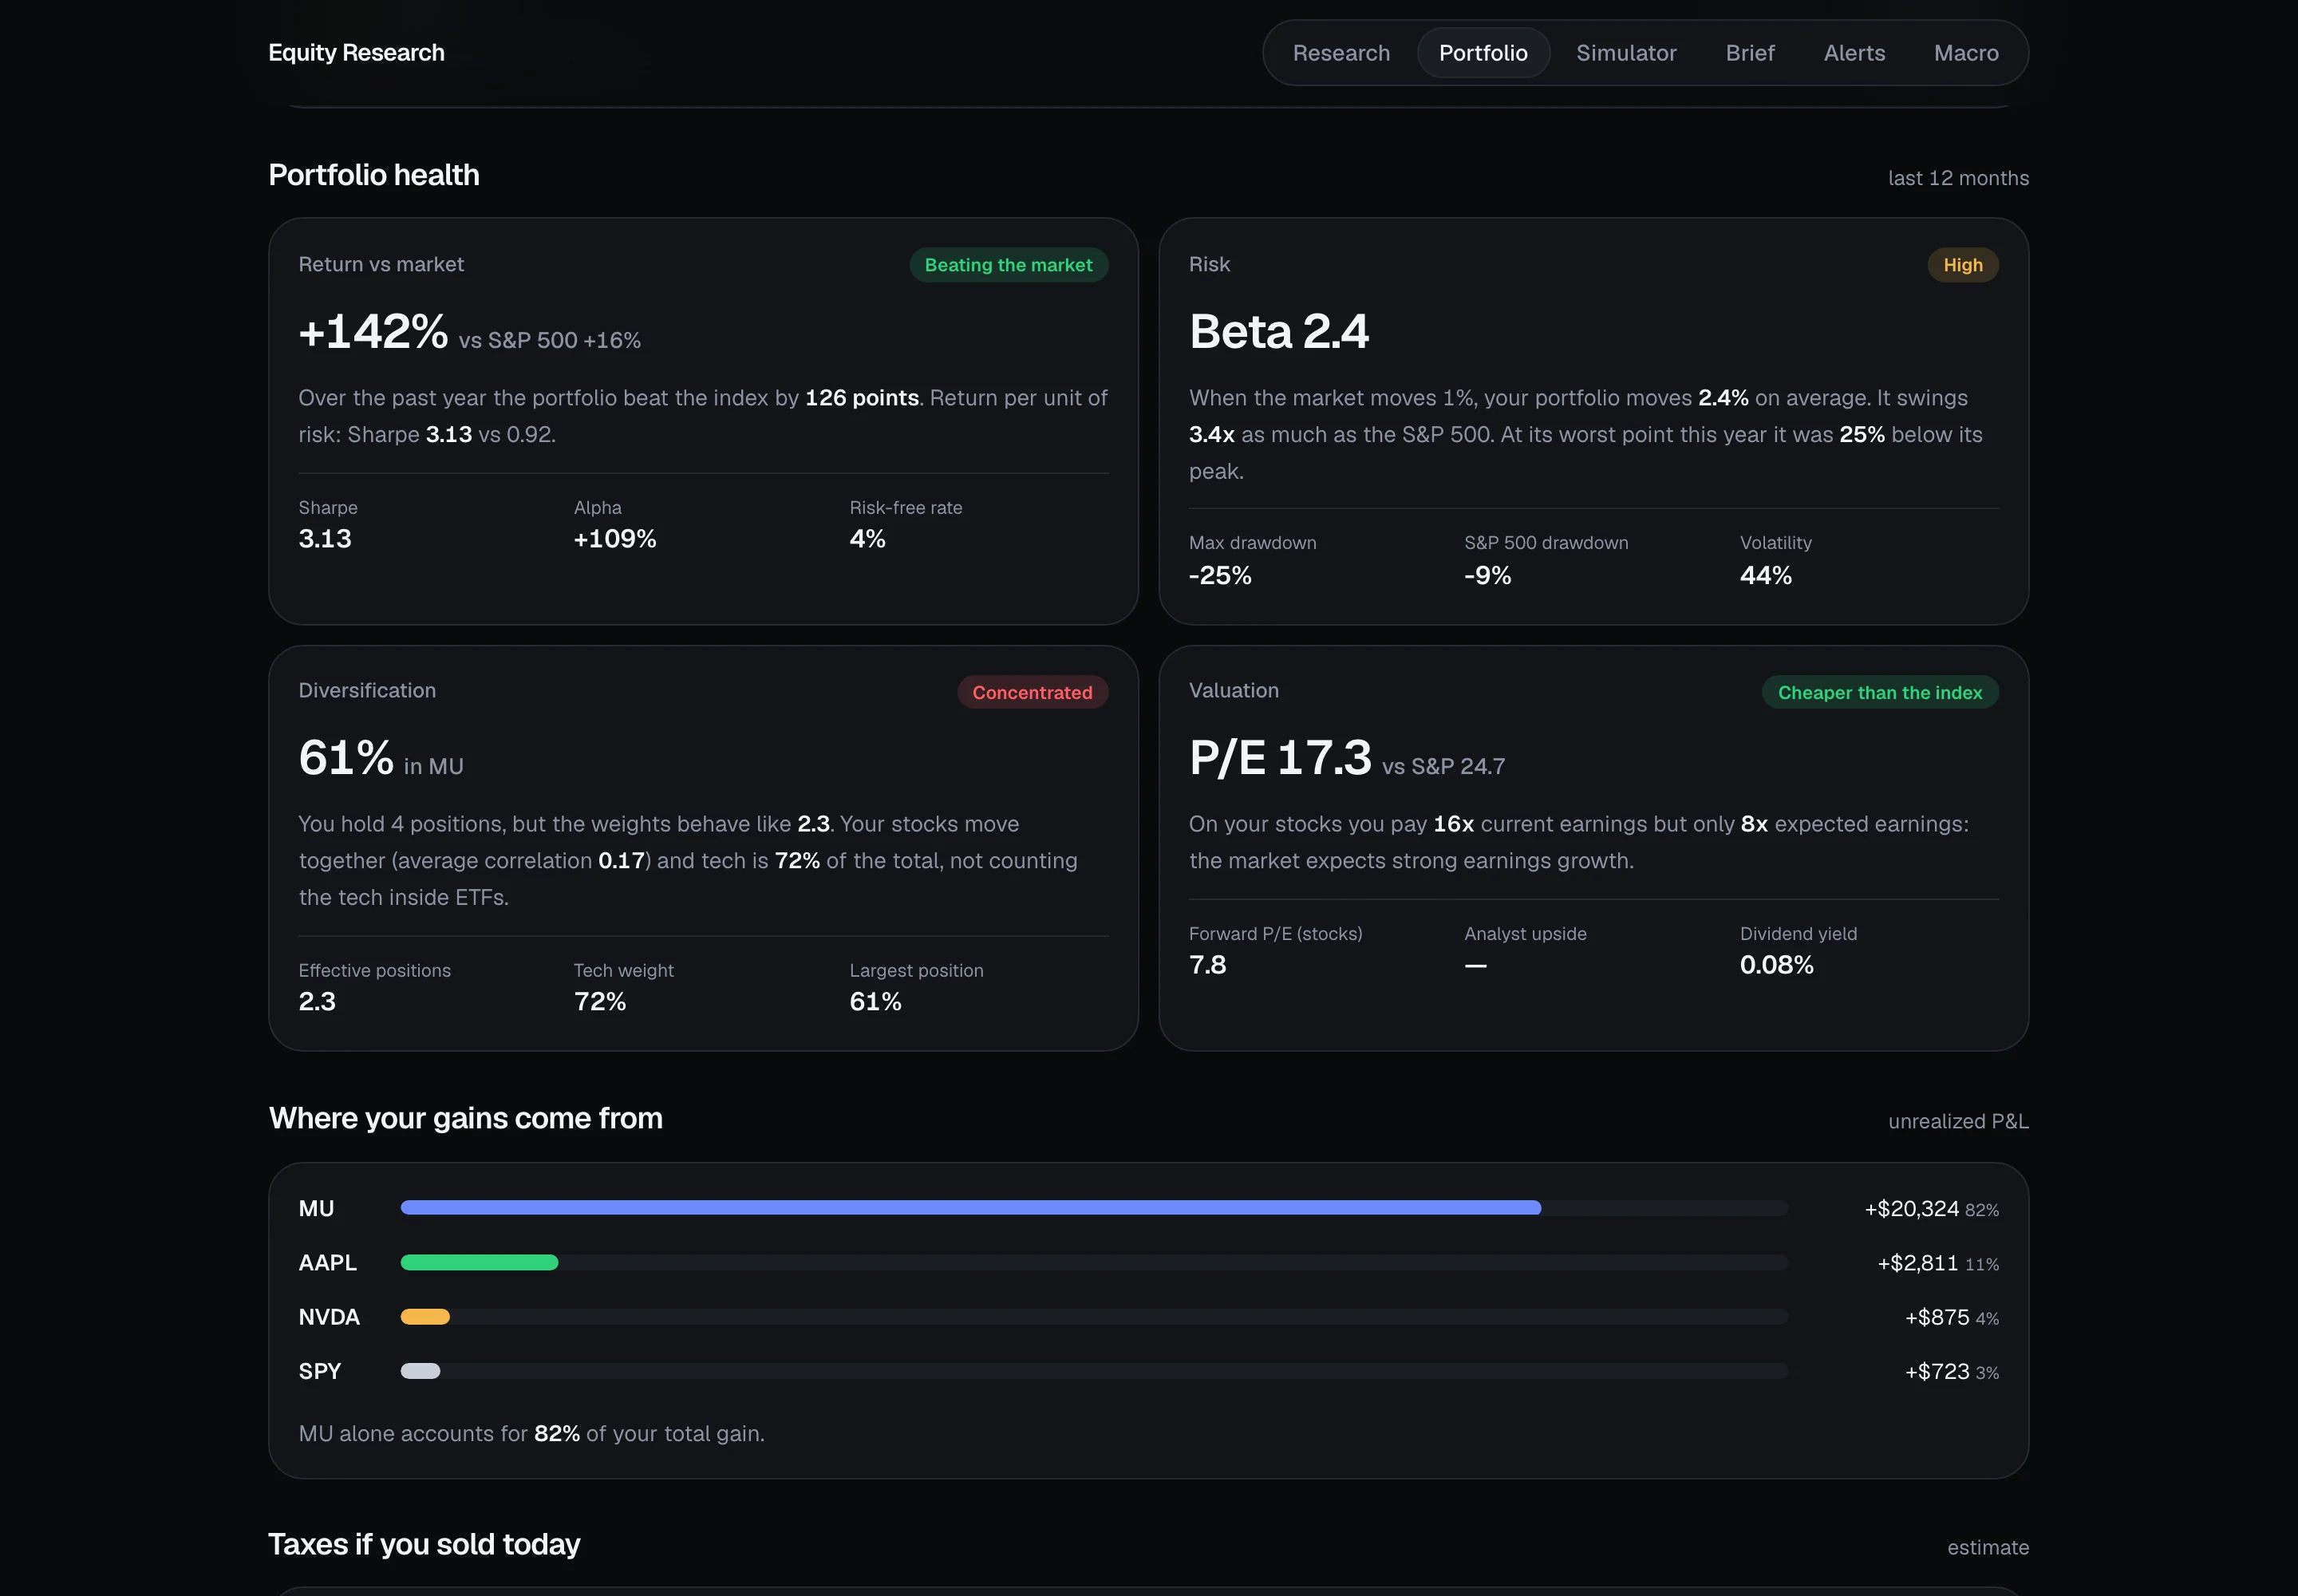Click the Risk-free rate '4%' value
Screen dimensions: 2298x1596
(867, 538)
